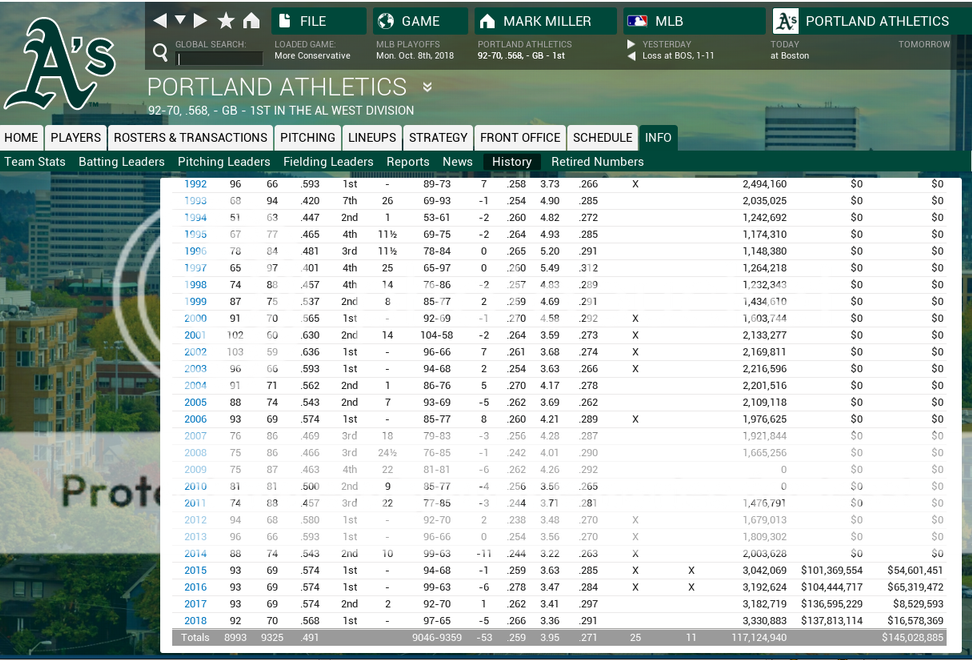Open the down arrow navigation history
Image resolution: width=972 pixels, height=660 pixels.
pyautogui.click(x=180, y=20)
